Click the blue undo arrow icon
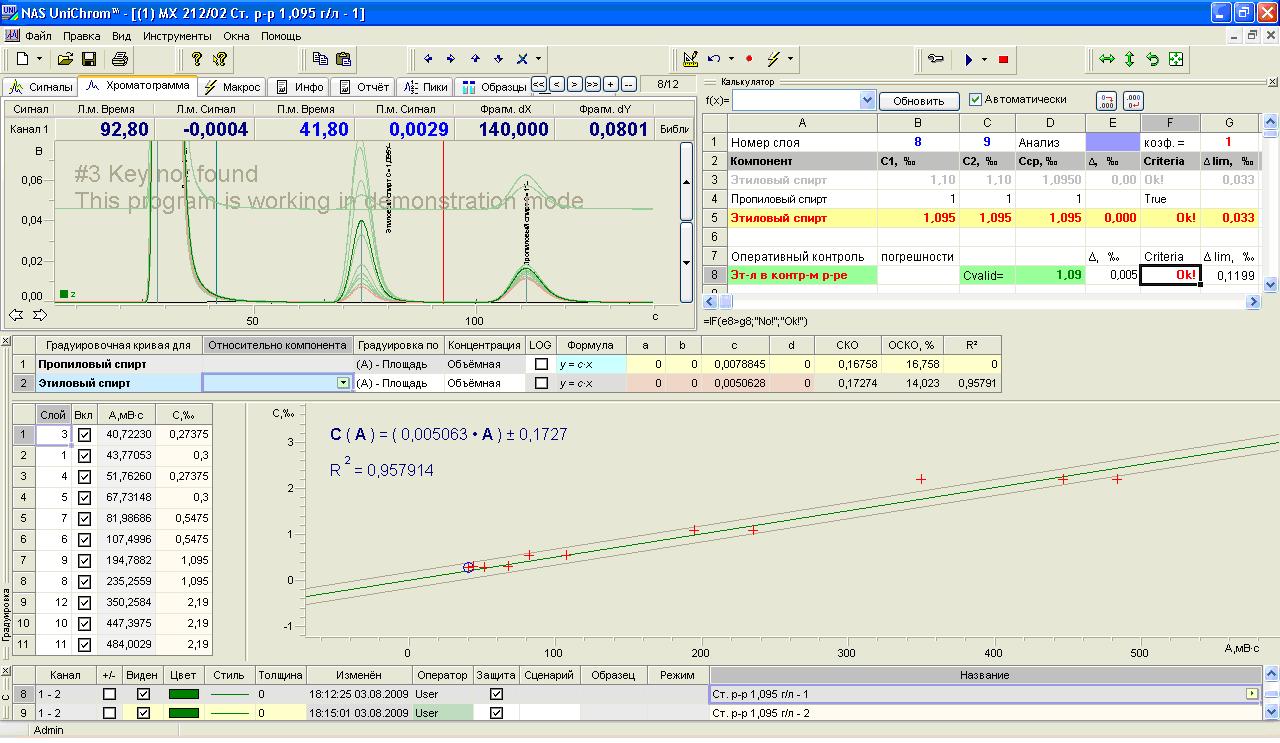The width and height of the screenshot is (1280, 743). (x=714, y=59)
